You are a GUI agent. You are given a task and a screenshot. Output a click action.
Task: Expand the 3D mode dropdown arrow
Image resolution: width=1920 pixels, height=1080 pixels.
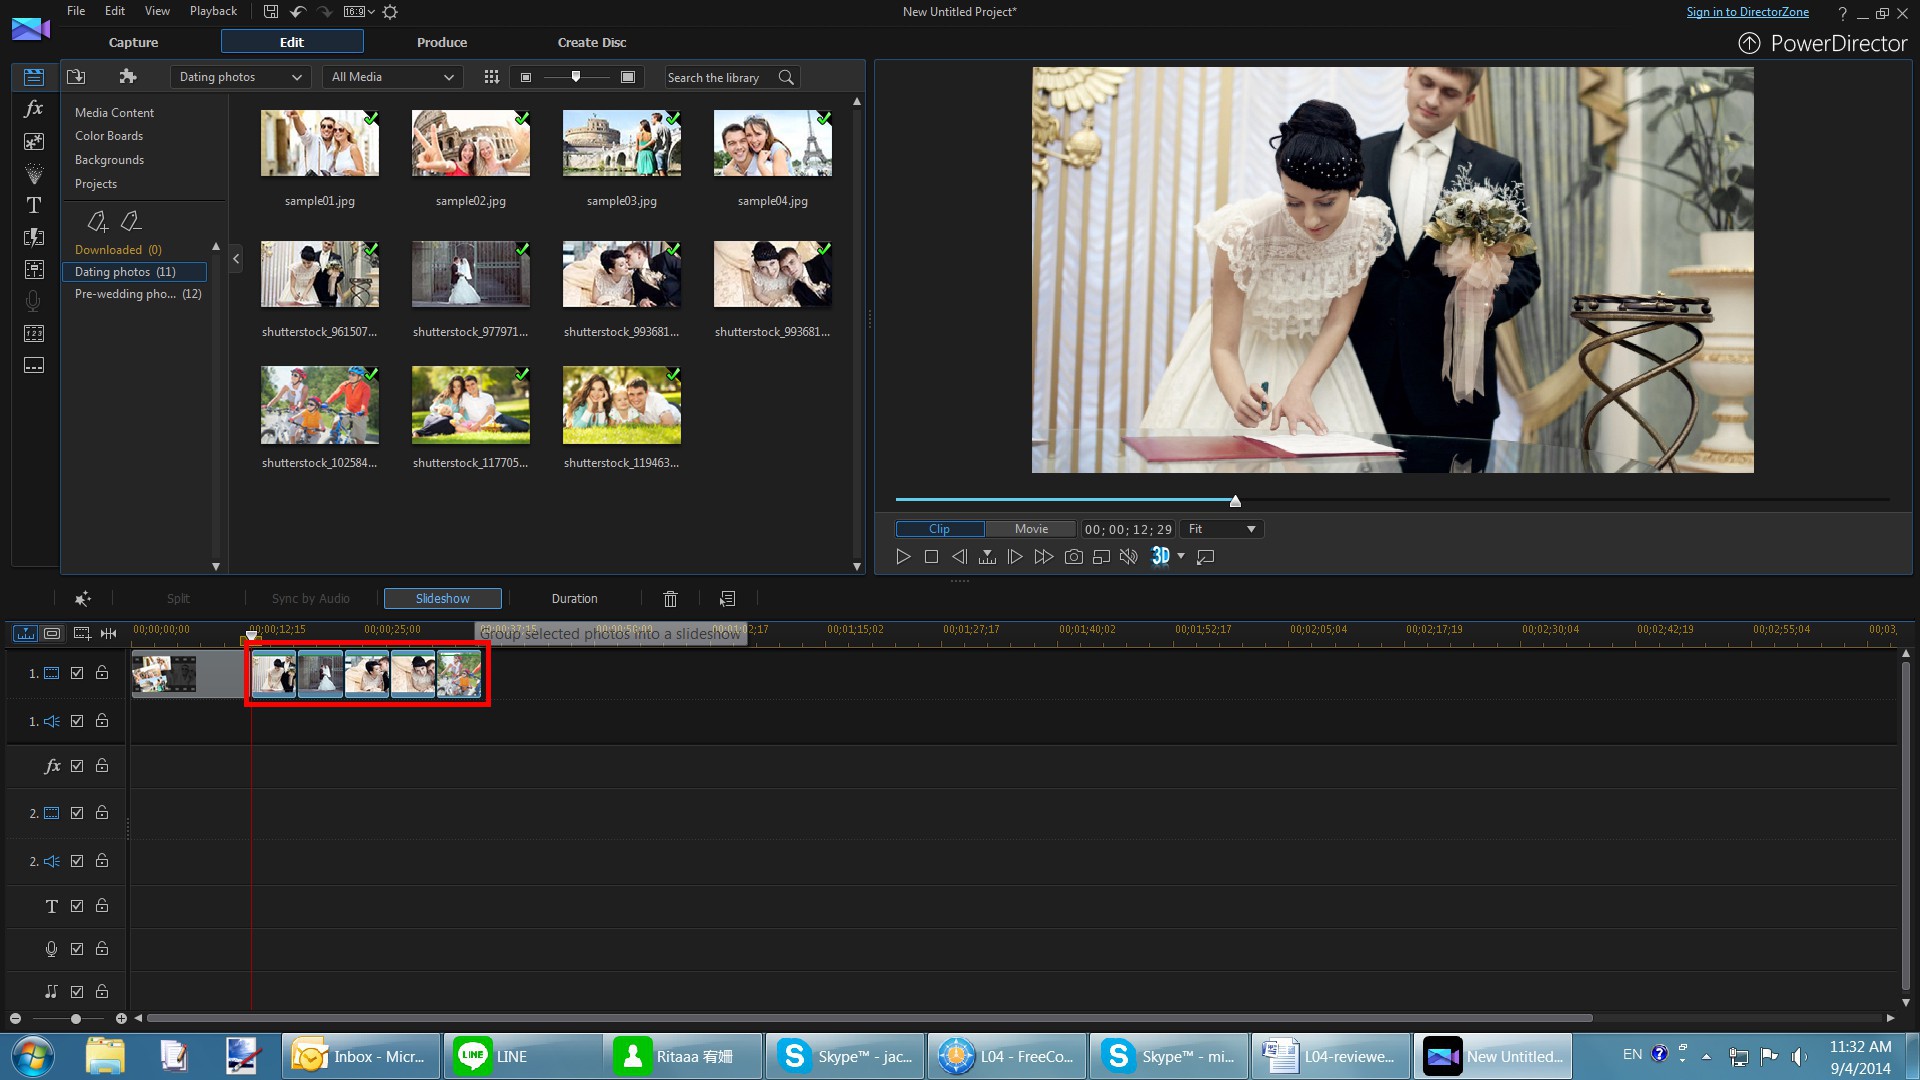pos(1181,556)
